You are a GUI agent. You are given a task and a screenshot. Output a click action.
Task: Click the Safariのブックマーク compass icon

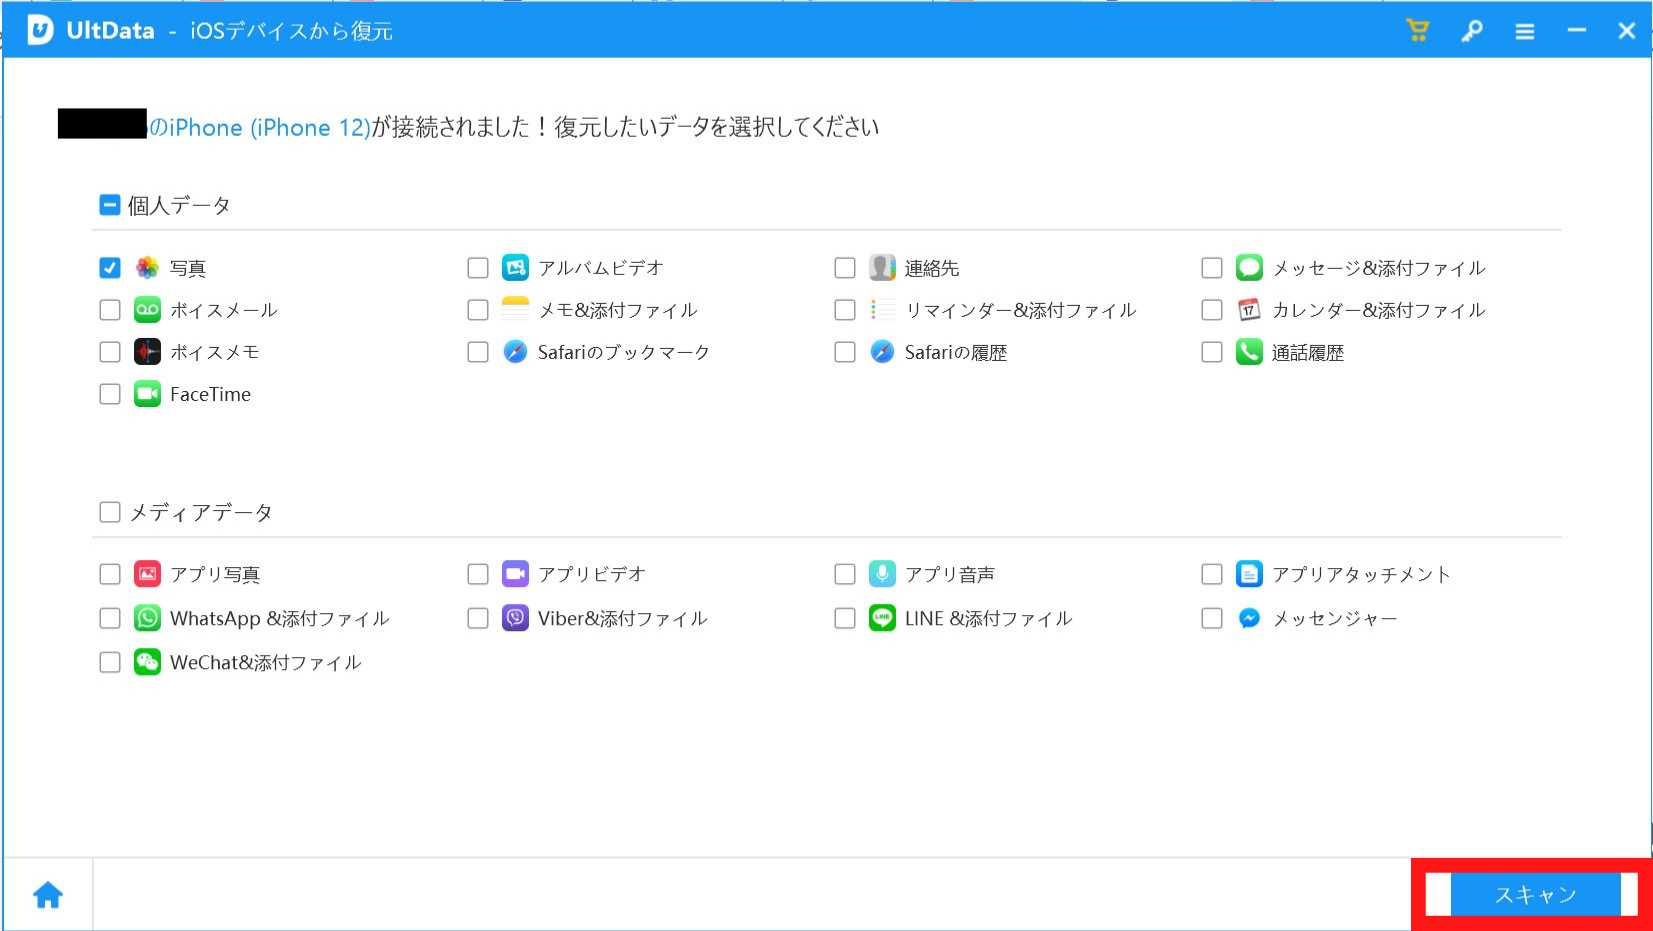coord(515,352)
